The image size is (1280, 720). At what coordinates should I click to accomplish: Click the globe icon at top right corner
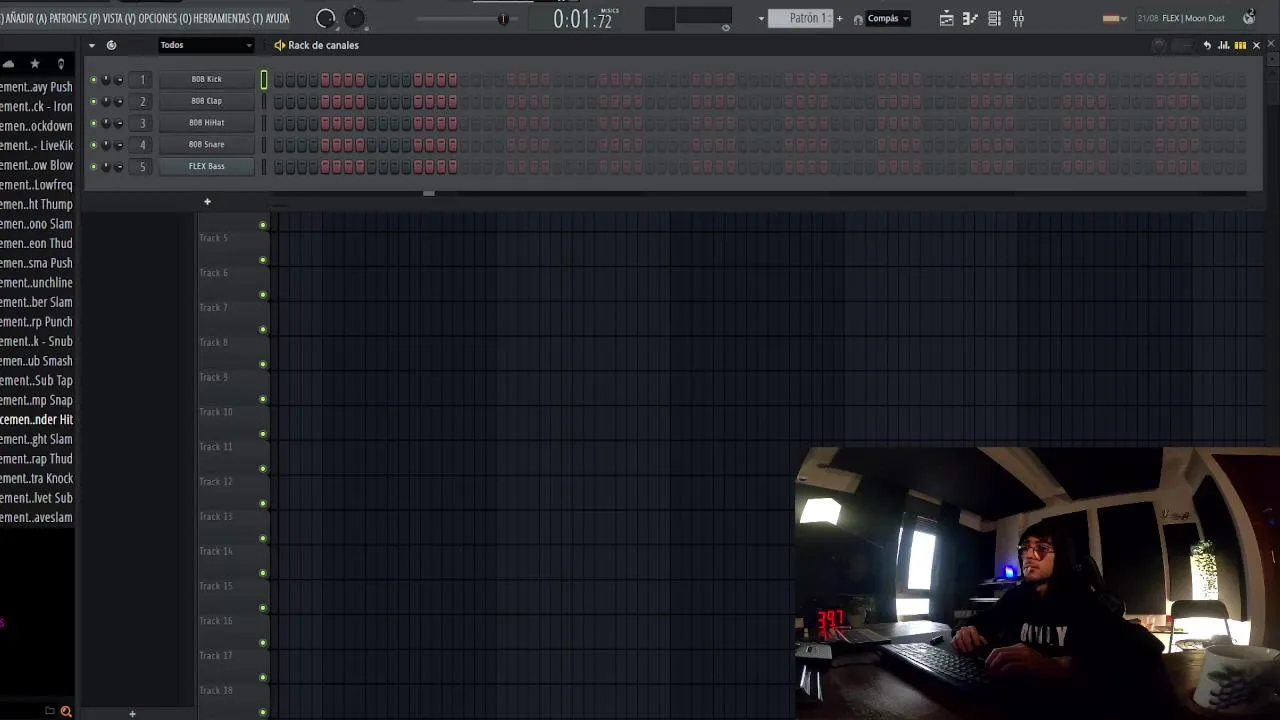[1248, 17]
